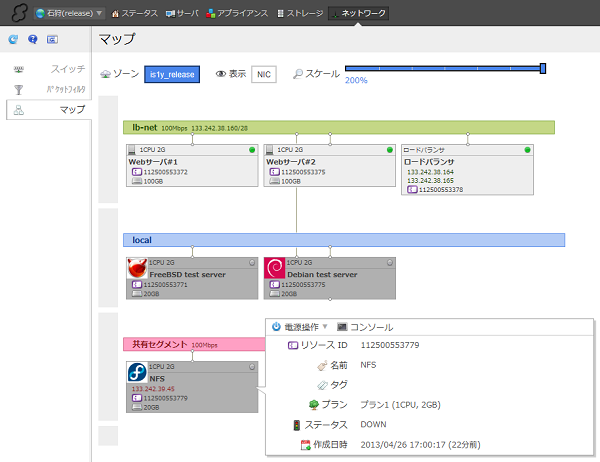Click the Fedora logo on NFS server
The height and width of the screenshot is (462, 600).
[x=137, y=373]
